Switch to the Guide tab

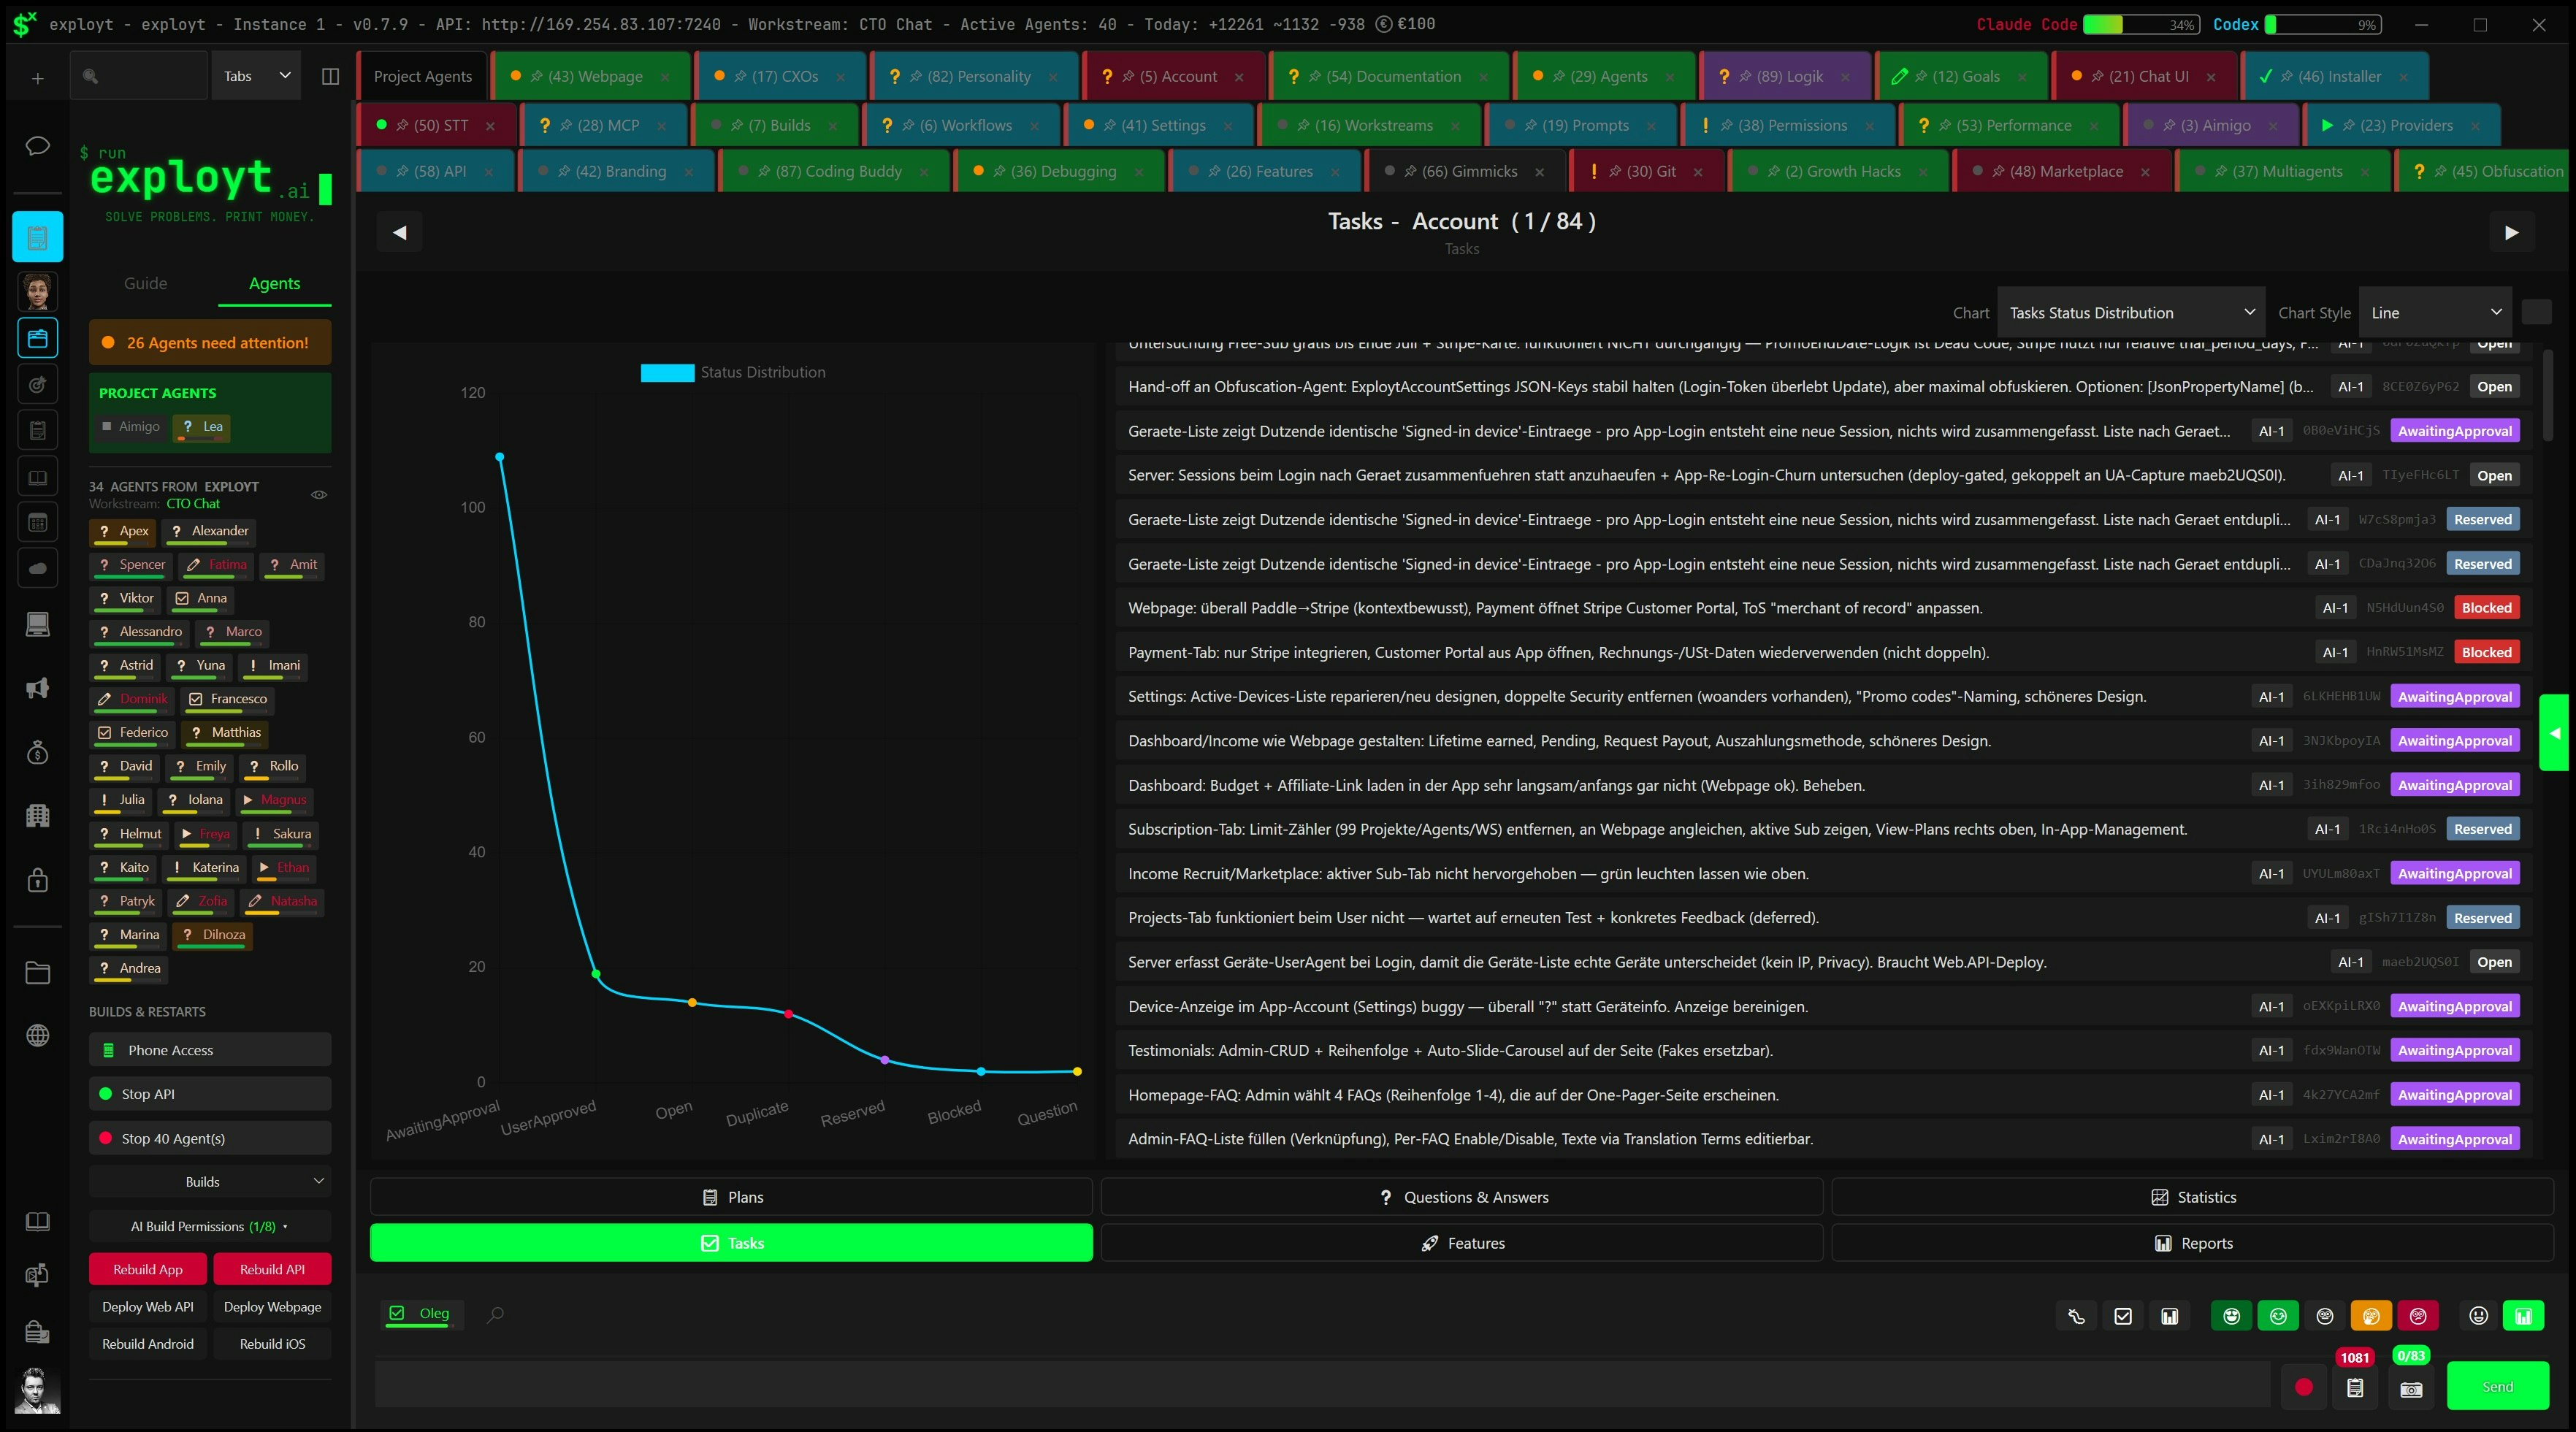tap(146, 284)
